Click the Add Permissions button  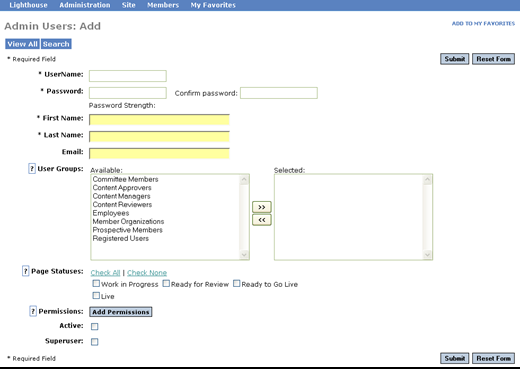point(121,312)
